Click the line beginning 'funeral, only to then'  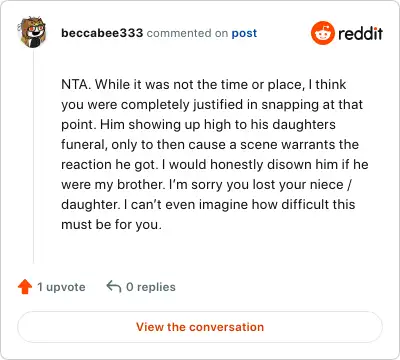[x=210, y=145]
